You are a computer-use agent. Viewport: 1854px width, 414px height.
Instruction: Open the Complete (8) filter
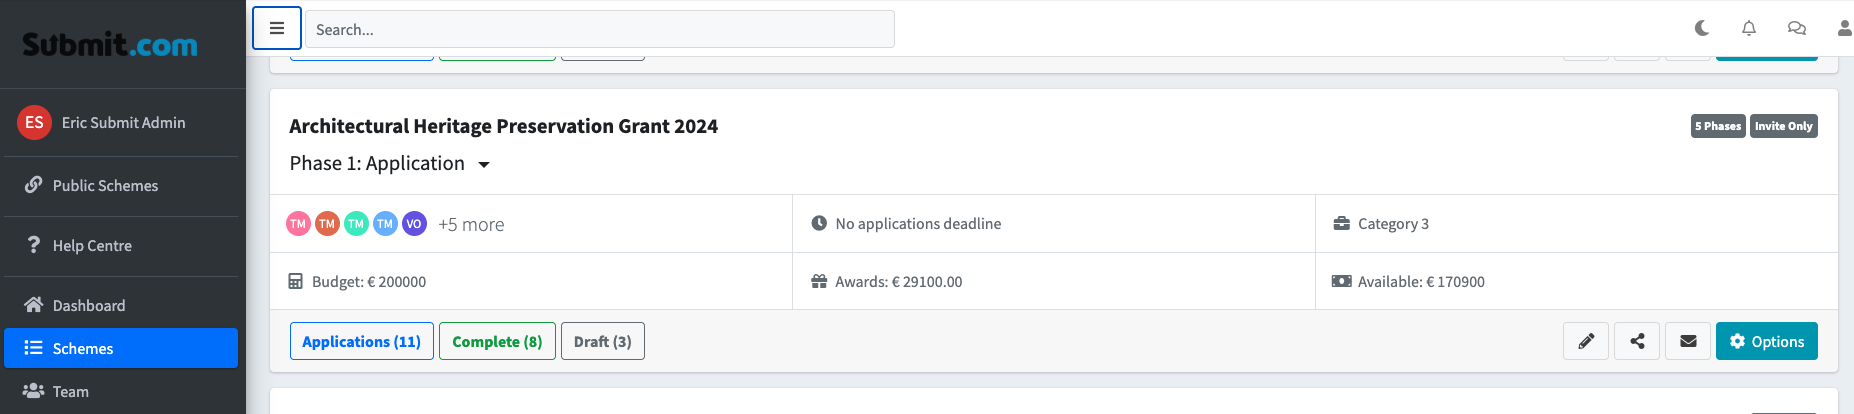(x=497, y=341)
